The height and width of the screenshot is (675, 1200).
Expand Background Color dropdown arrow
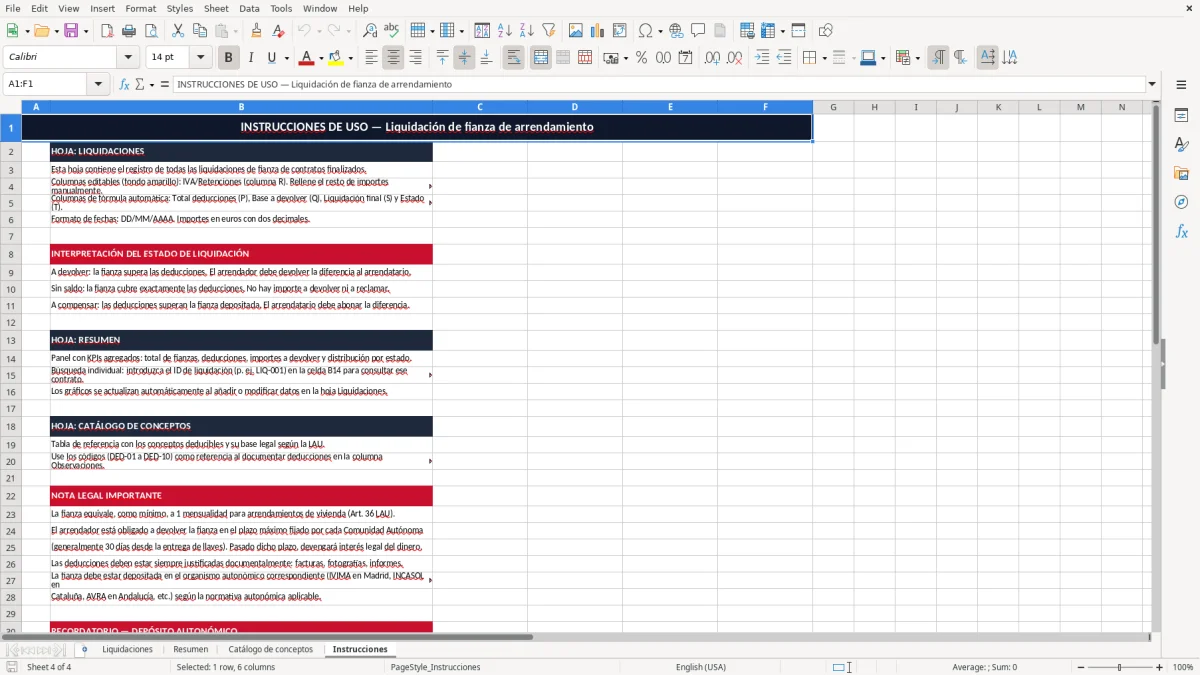pyautogui.click(x=350, y=58)
